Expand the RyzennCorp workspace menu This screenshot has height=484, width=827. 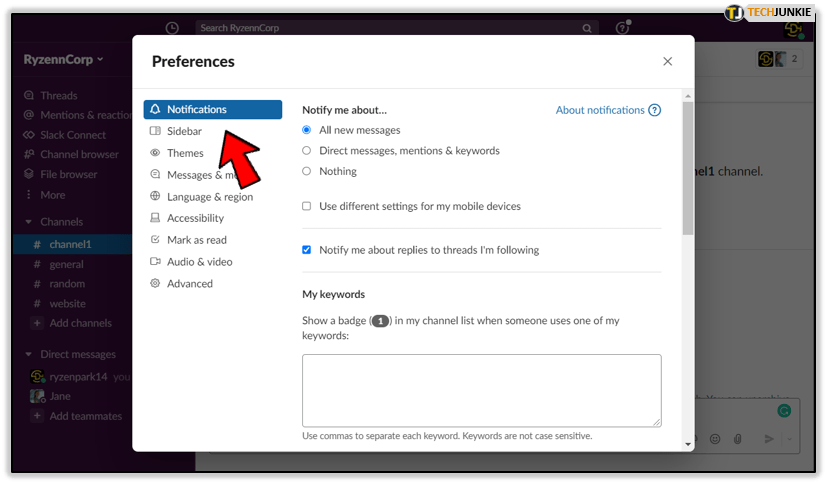coord(64,60)
